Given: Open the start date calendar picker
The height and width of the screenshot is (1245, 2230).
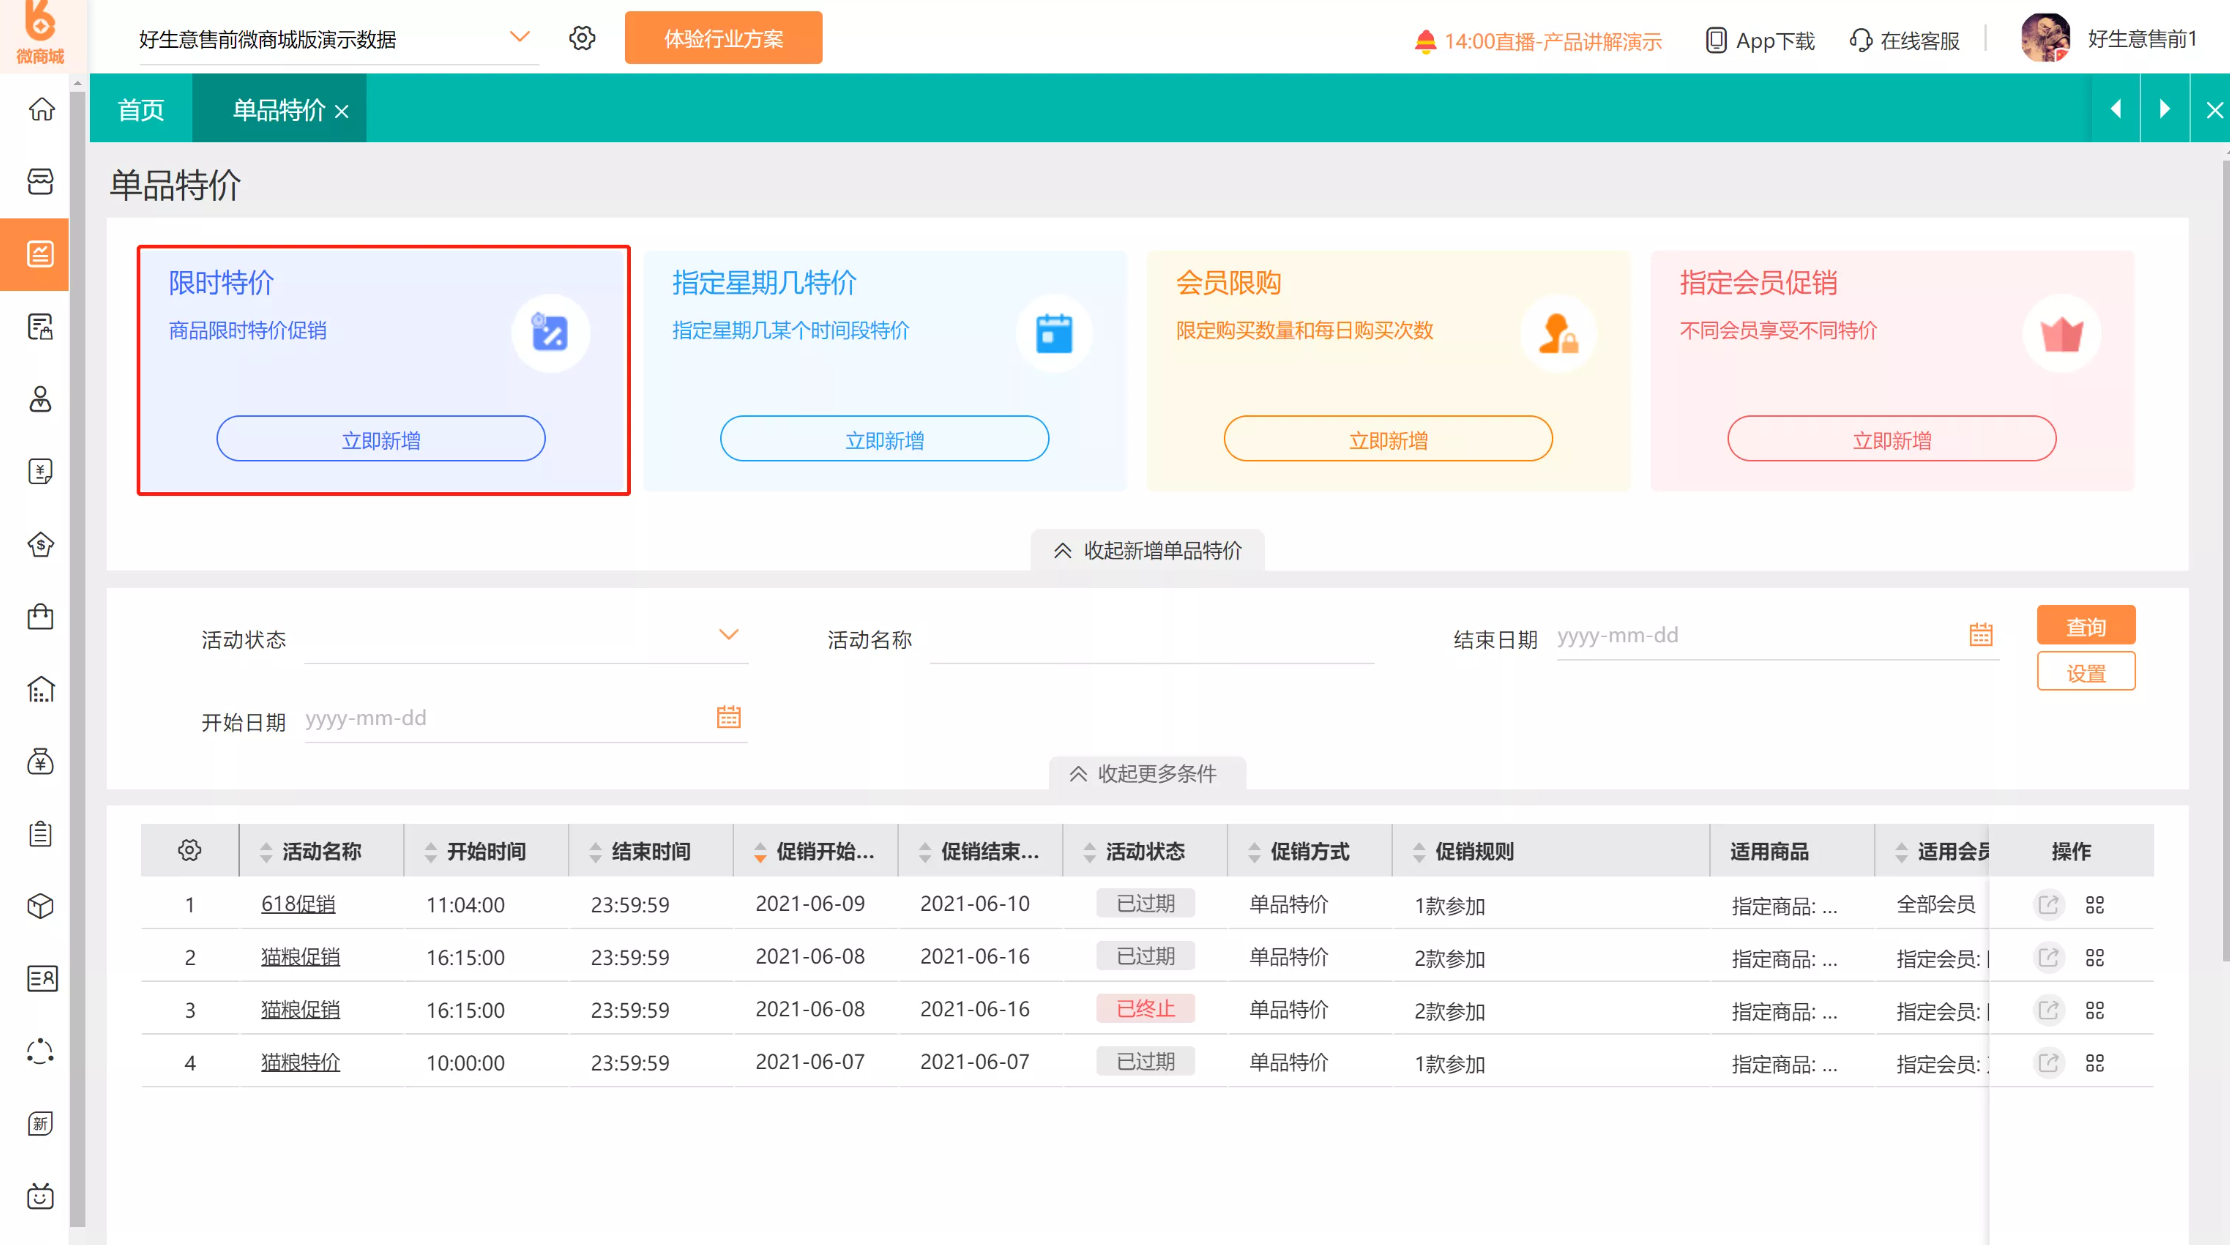Looking at the screenshot, I should [729, 717].
